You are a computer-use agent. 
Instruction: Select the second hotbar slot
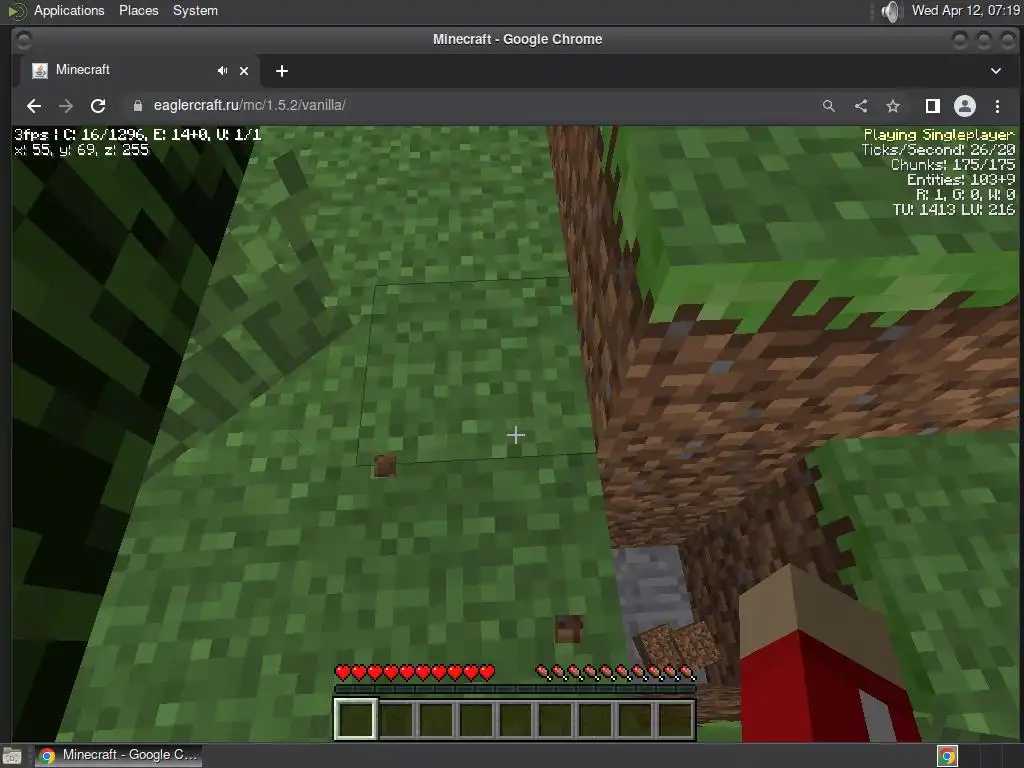pos(396,719)
